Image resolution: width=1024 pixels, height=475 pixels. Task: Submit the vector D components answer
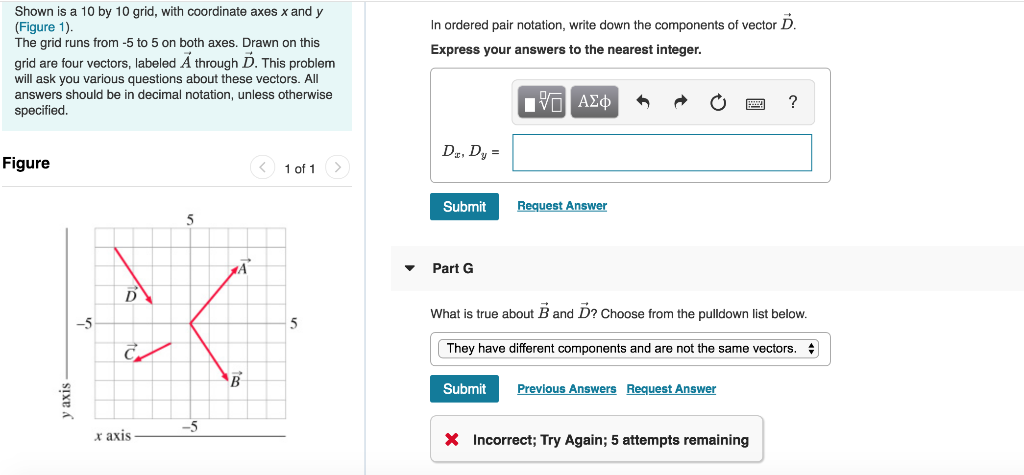coord(464,206)
